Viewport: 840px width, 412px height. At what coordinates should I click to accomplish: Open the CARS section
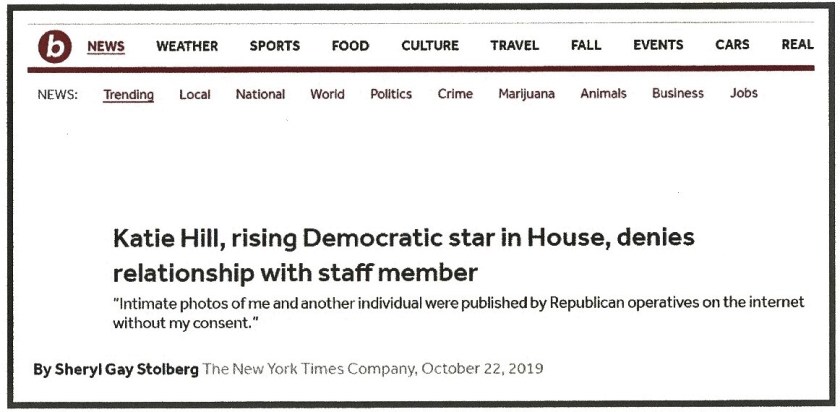[732, 46]
